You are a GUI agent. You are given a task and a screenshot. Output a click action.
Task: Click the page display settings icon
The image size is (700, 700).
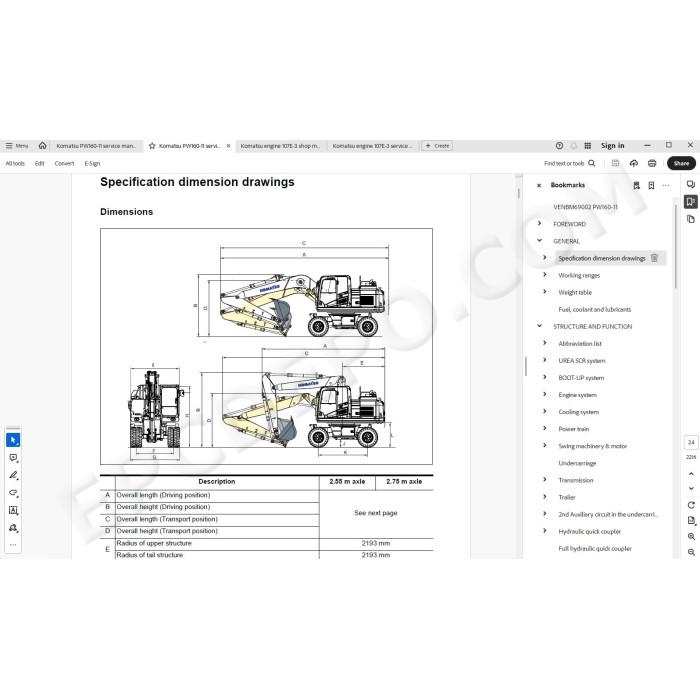coord(691,521)
